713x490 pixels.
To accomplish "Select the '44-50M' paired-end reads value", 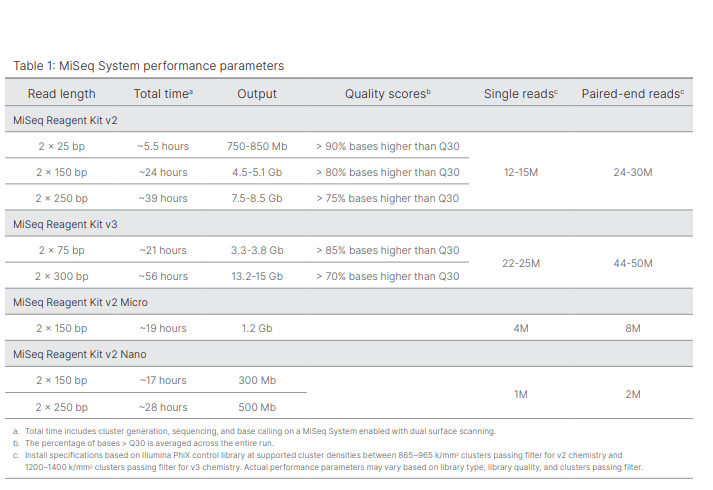I will [x=633, y=263].
